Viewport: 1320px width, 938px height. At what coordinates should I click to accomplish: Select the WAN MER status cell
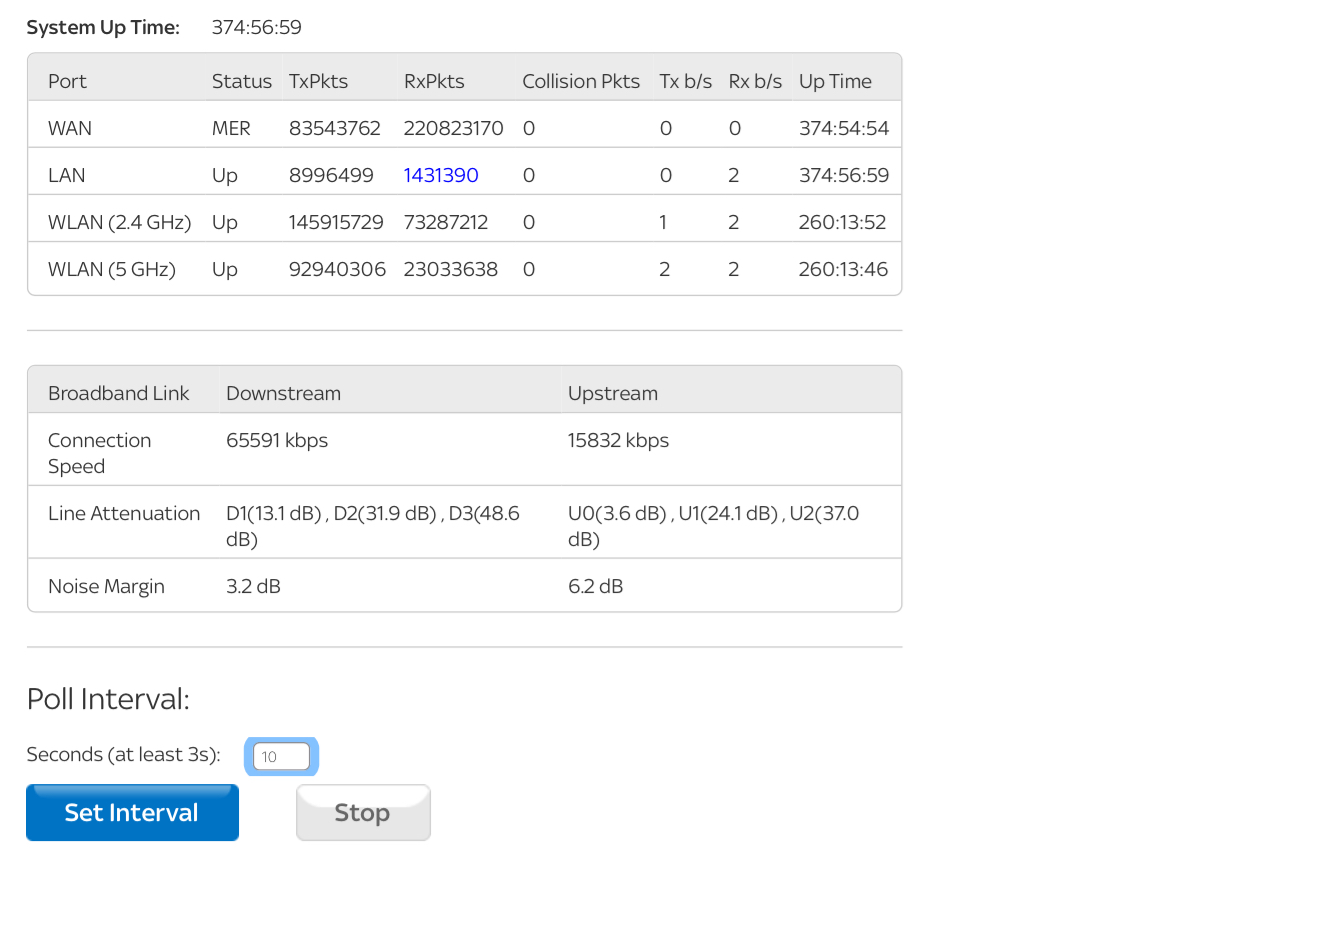coord(231,129)
